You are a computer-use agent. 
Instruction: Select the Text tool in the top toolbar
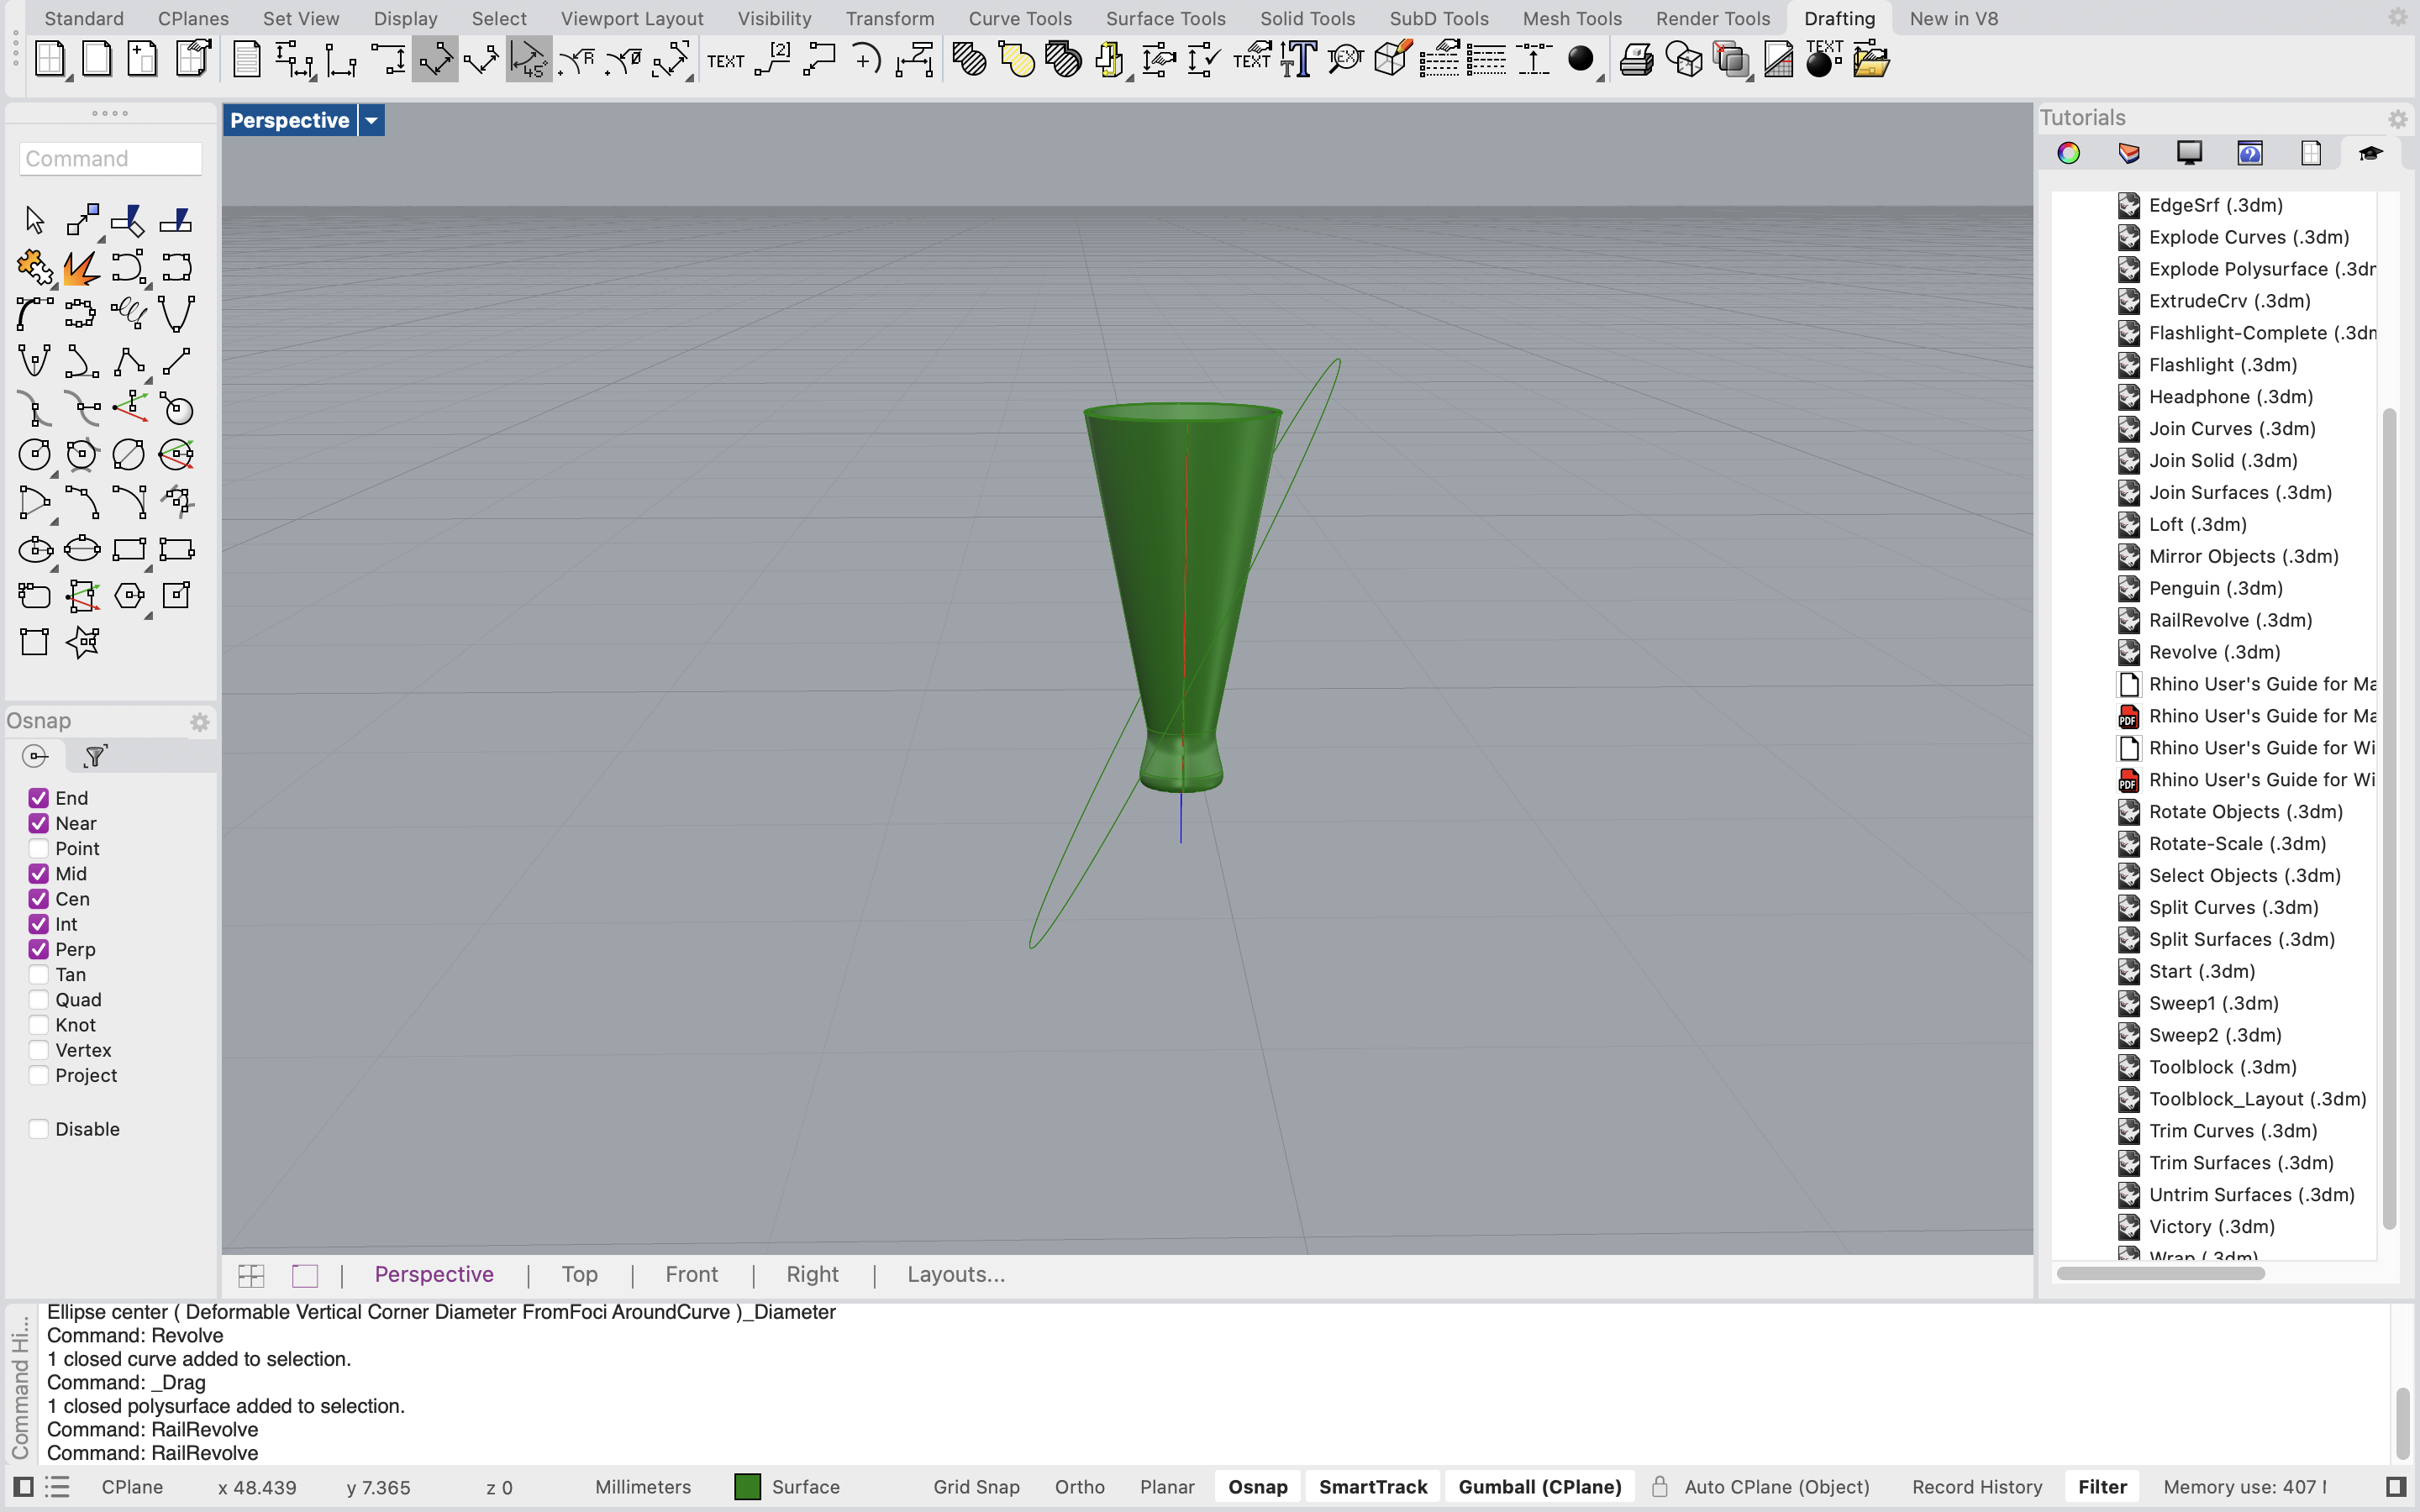point(724,60)
